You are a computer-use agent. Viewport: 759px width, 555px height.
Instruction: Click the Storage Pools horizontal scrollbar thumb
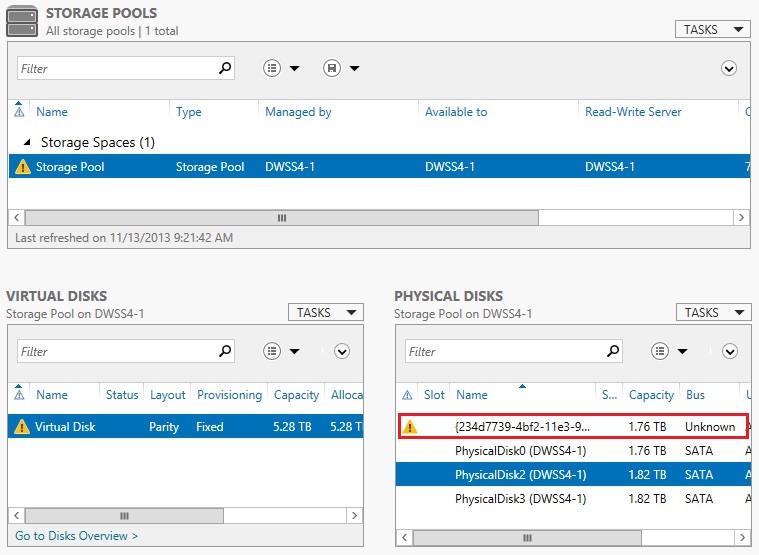(280, 217)
